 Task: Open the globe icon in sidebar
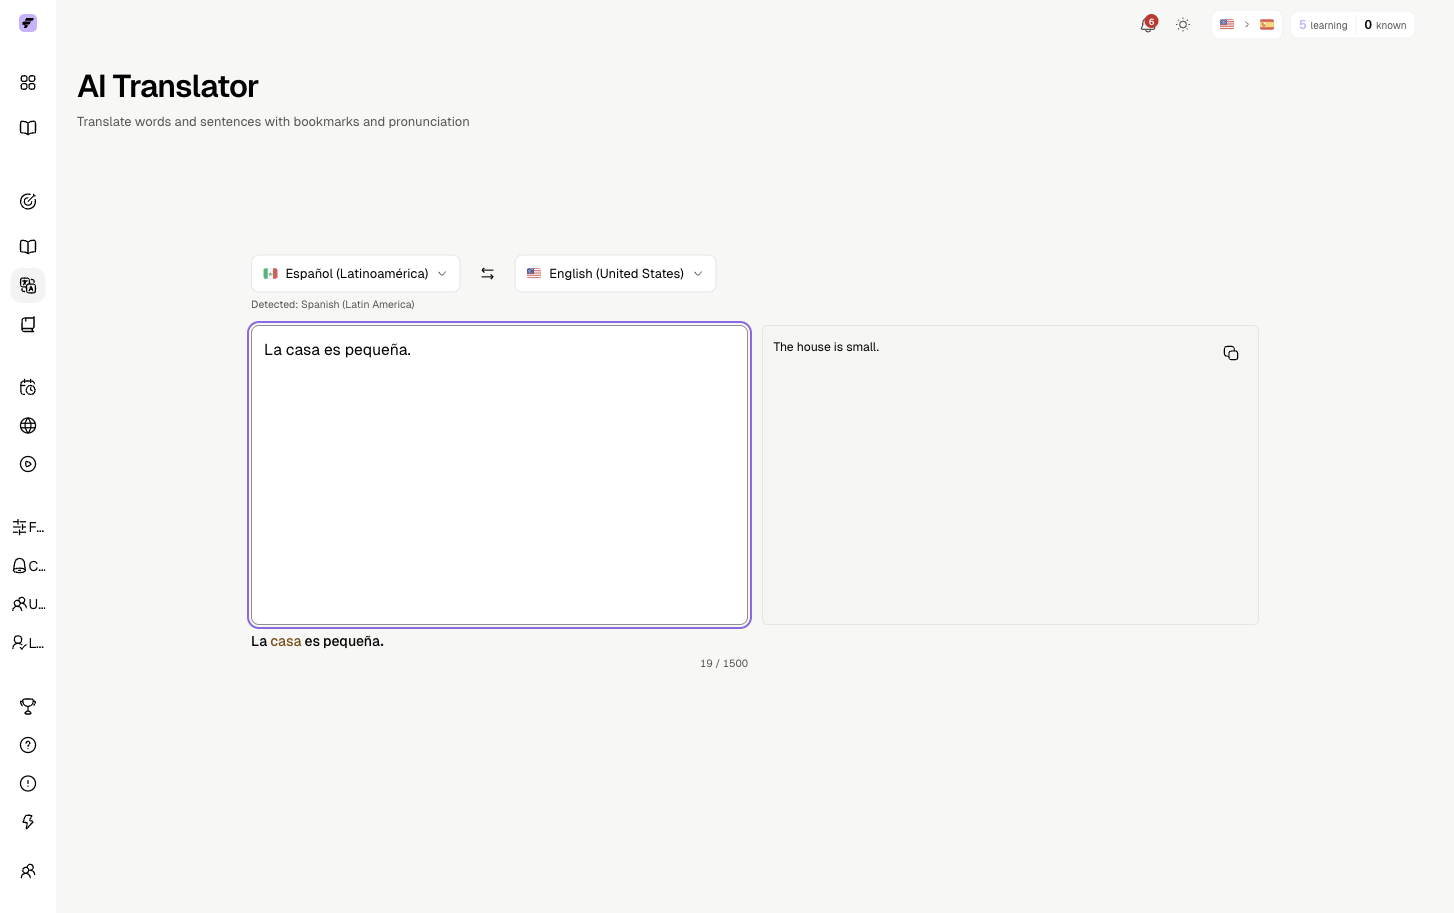tap(28, 426)
